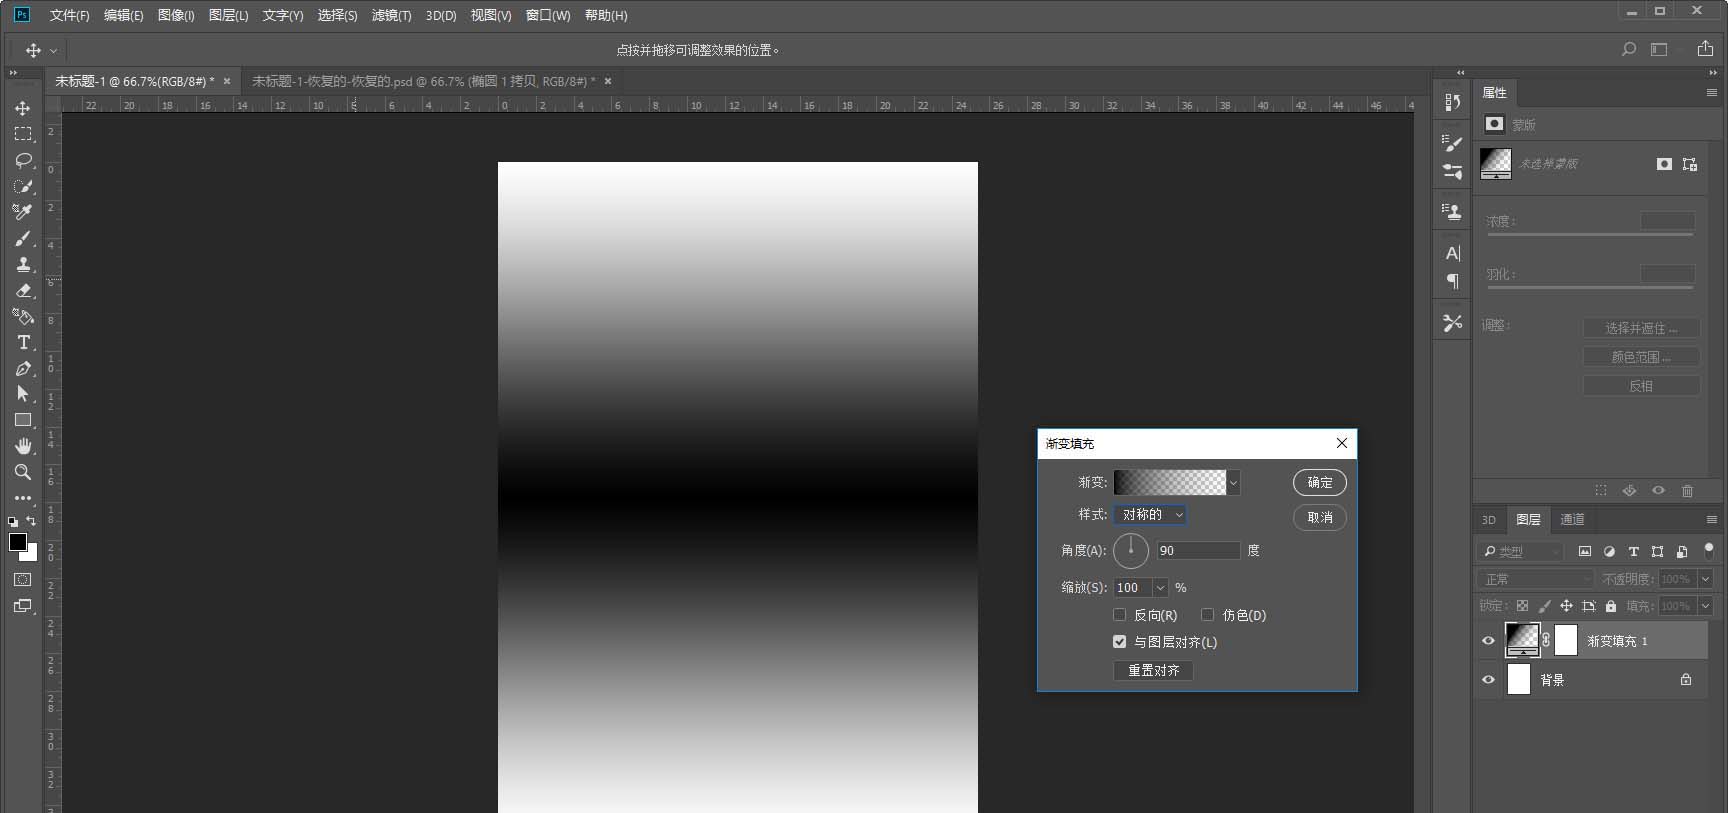Click the add vector mask icon in Properties
This screenshot has width=1728, height=813.
click(x=1690, y=164)
